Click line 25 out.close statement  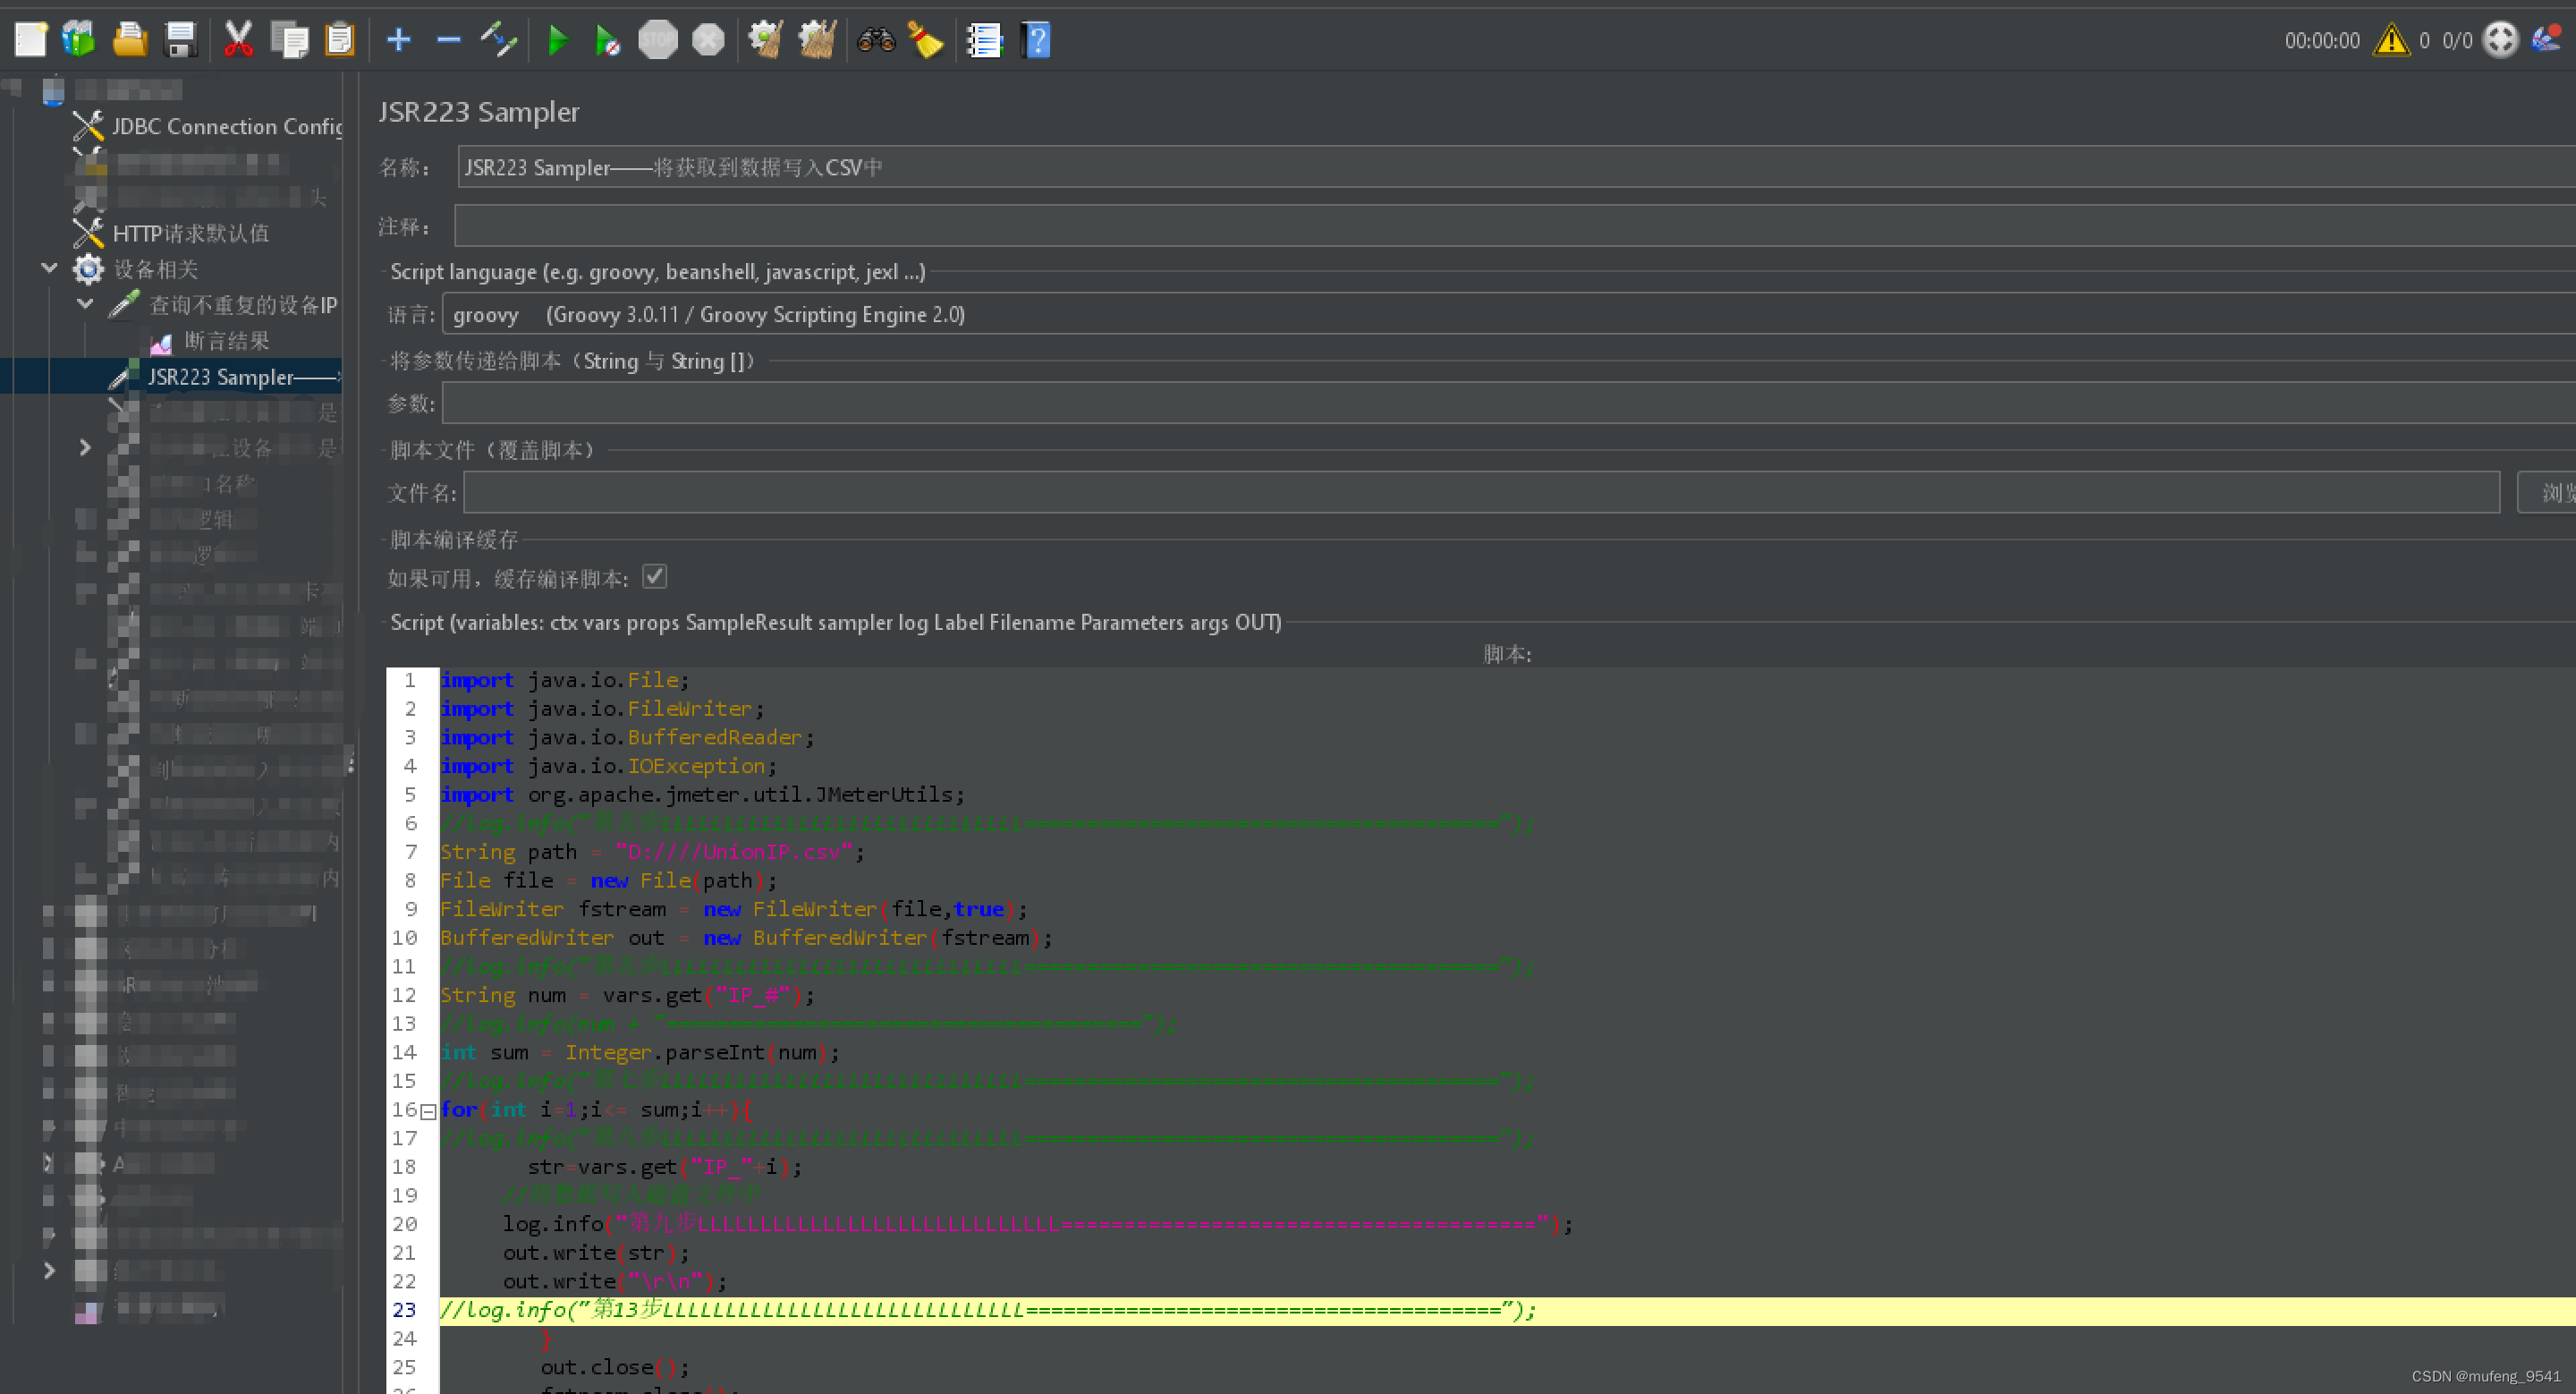pyautogui.click(x=614, y=1368)
